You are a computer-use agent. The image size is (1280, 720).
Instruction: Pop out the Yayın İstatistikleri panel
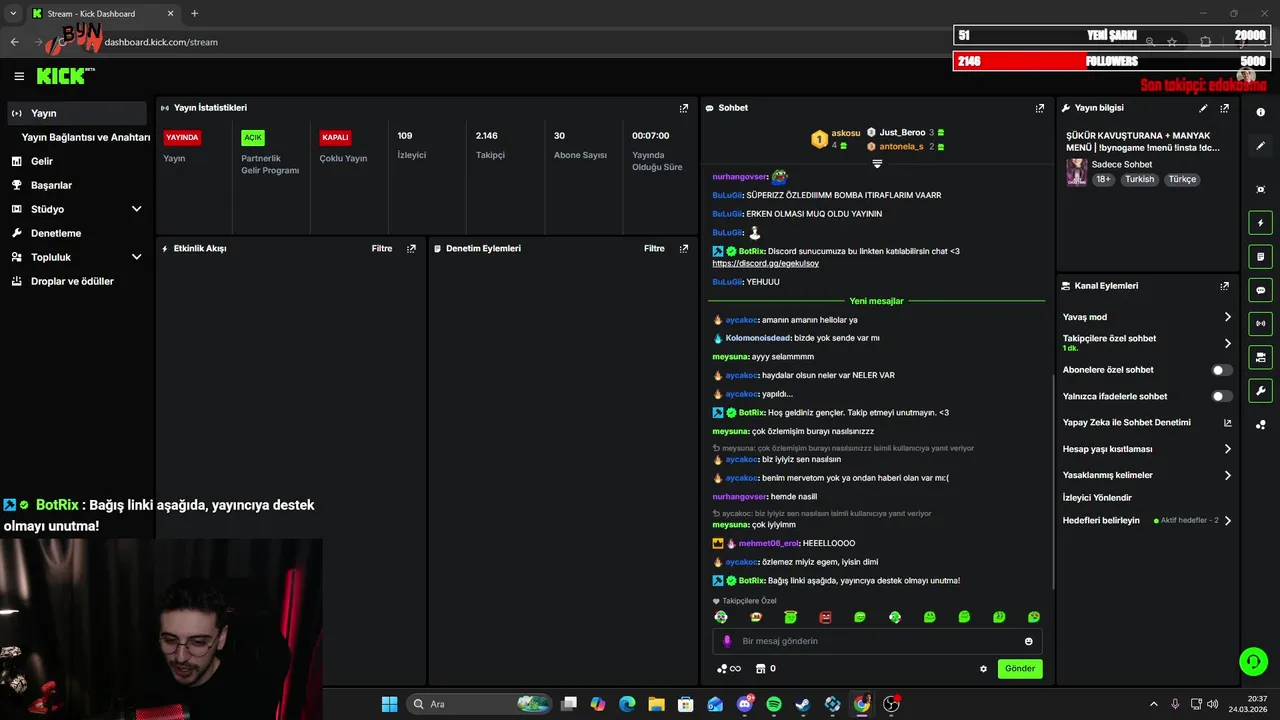684,108
